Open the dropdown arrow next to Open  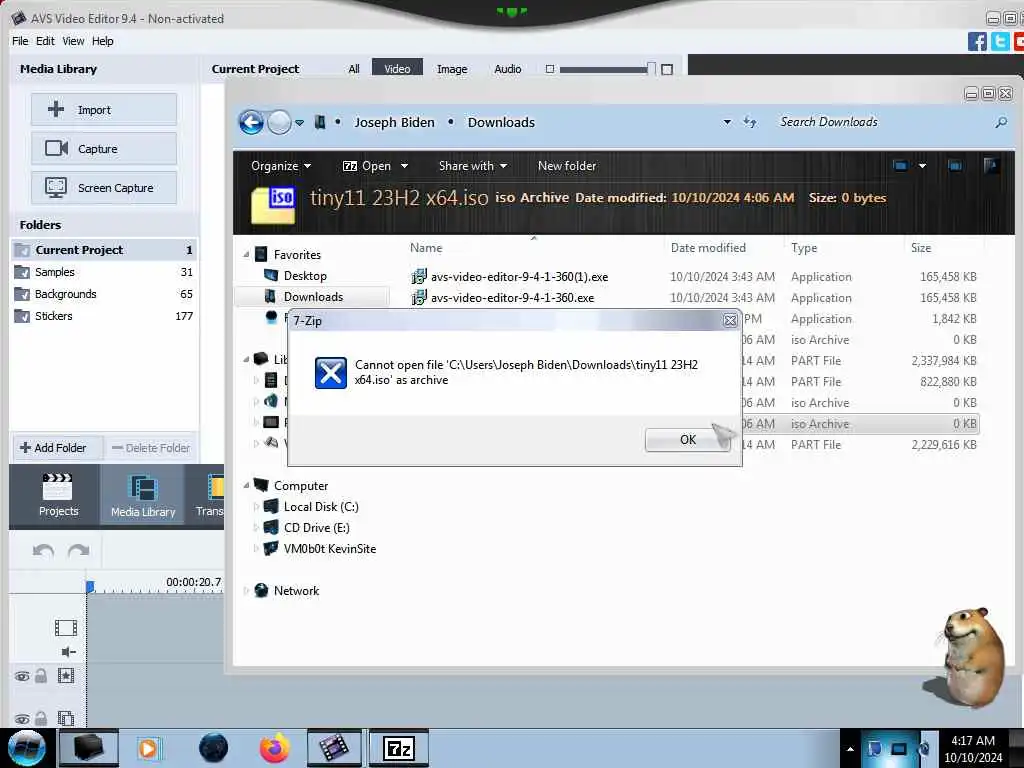[x=404, y=166]
